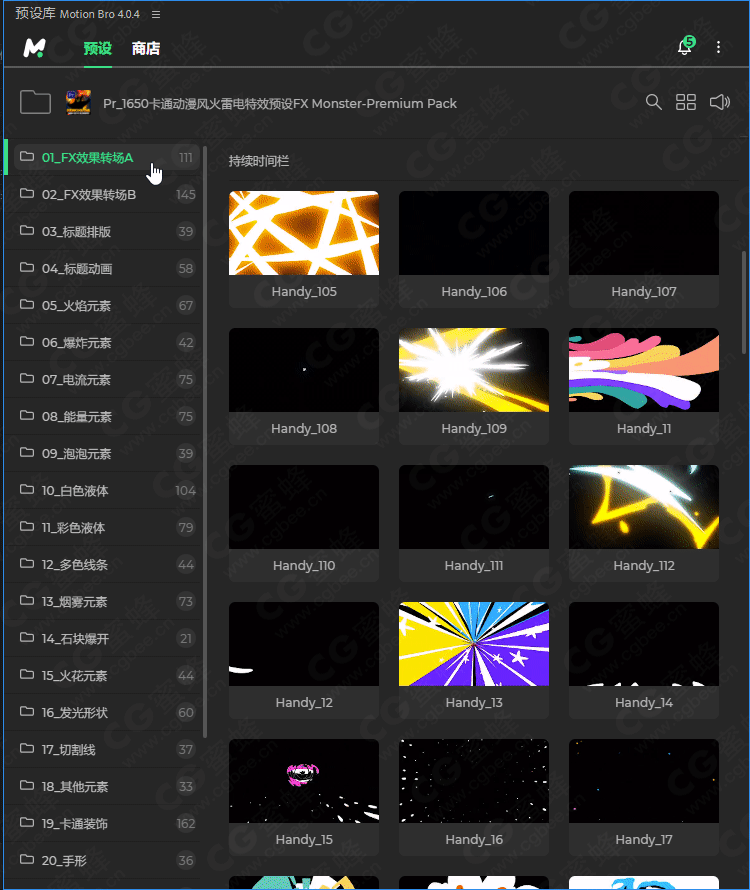Select the Handy_13 starburst thumbnail
Image resolution: width=750 pixels, height=890 pixels.
point(474,644)
